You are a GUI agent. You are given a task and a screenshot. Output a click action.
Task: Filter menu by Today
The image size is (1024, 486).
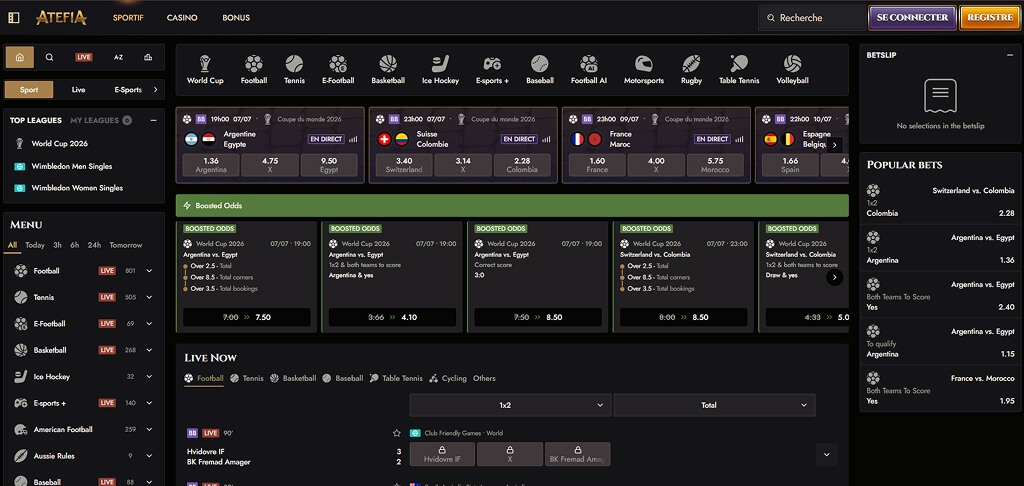[35, 245]
